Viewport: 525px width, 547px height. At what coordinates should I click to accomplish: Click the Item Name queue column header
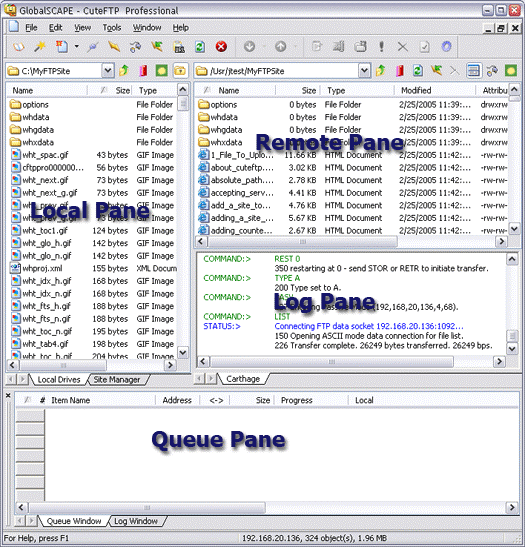[101, 400]
